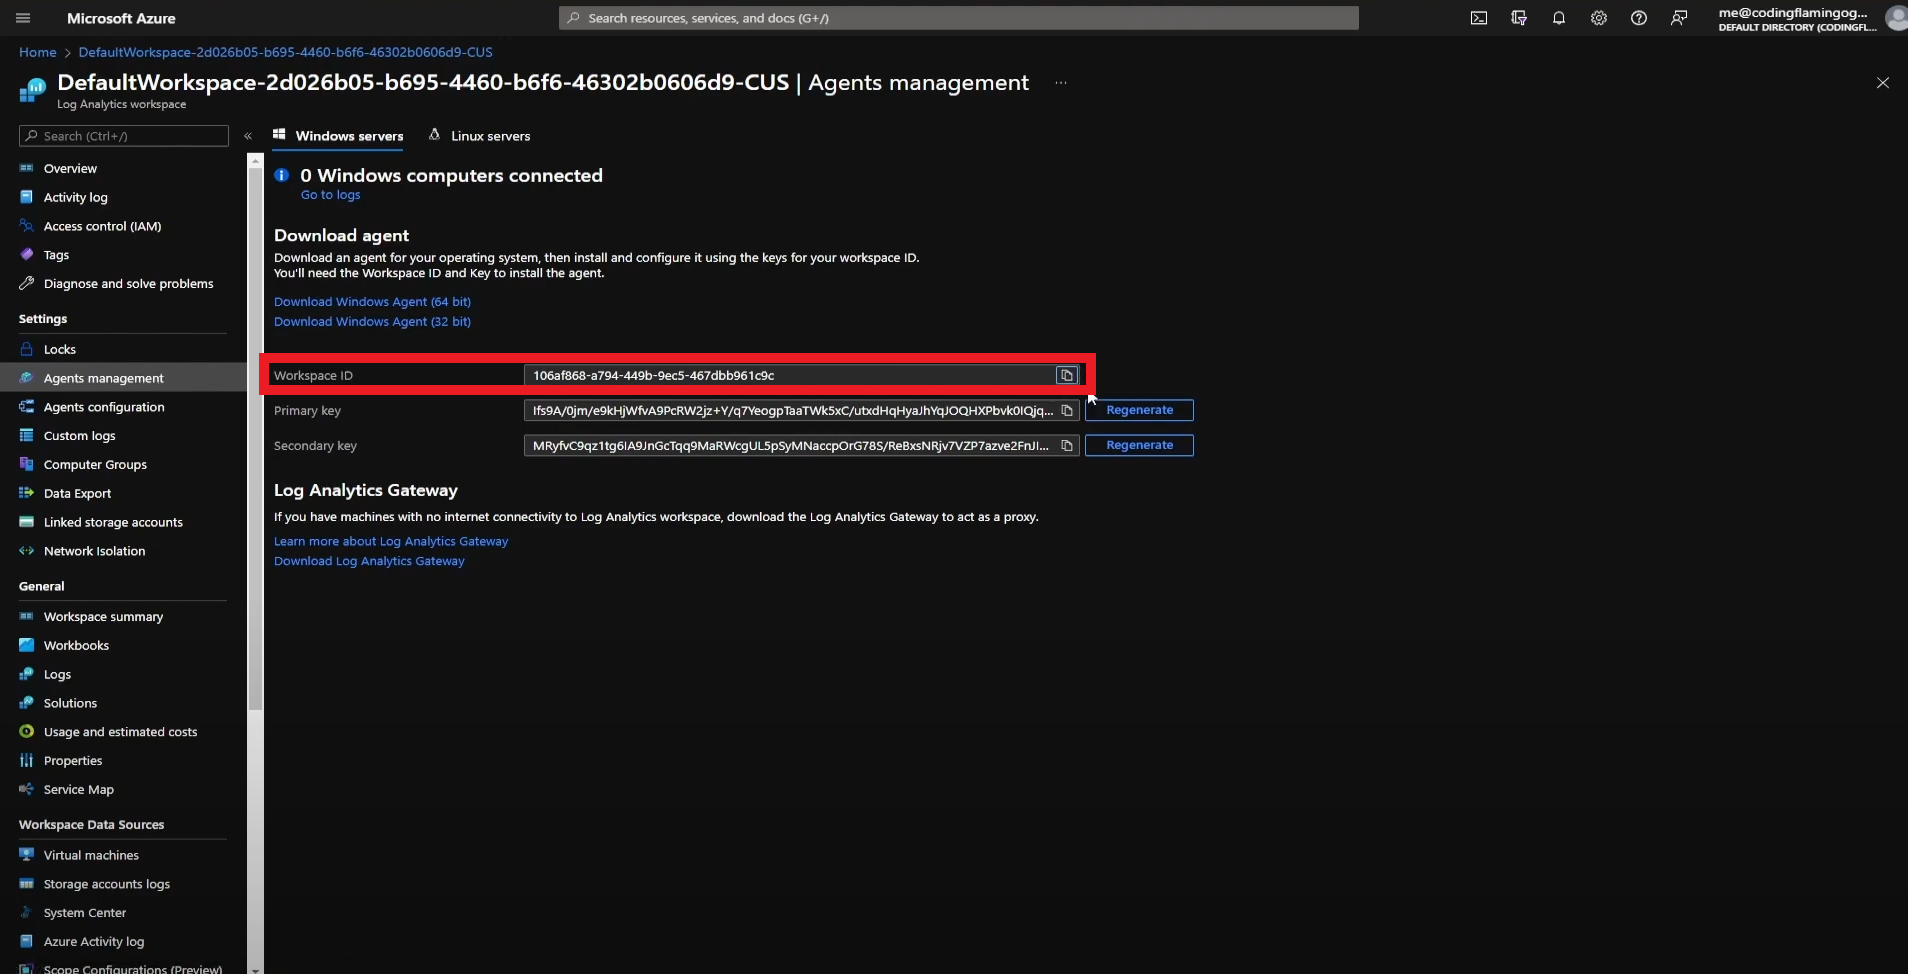Click the Tags icon in the sidebar

tap(27, 254)
